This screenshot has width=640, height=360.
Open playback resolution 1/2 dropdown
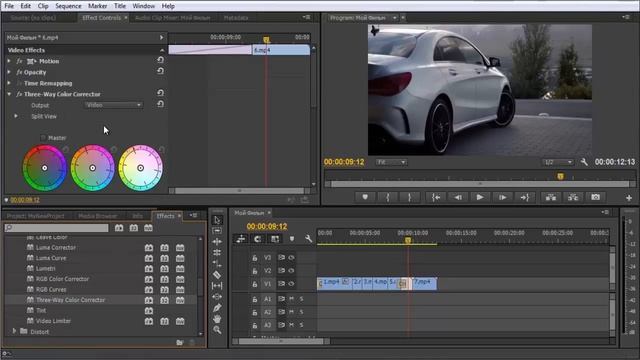(x=558, y=162)
